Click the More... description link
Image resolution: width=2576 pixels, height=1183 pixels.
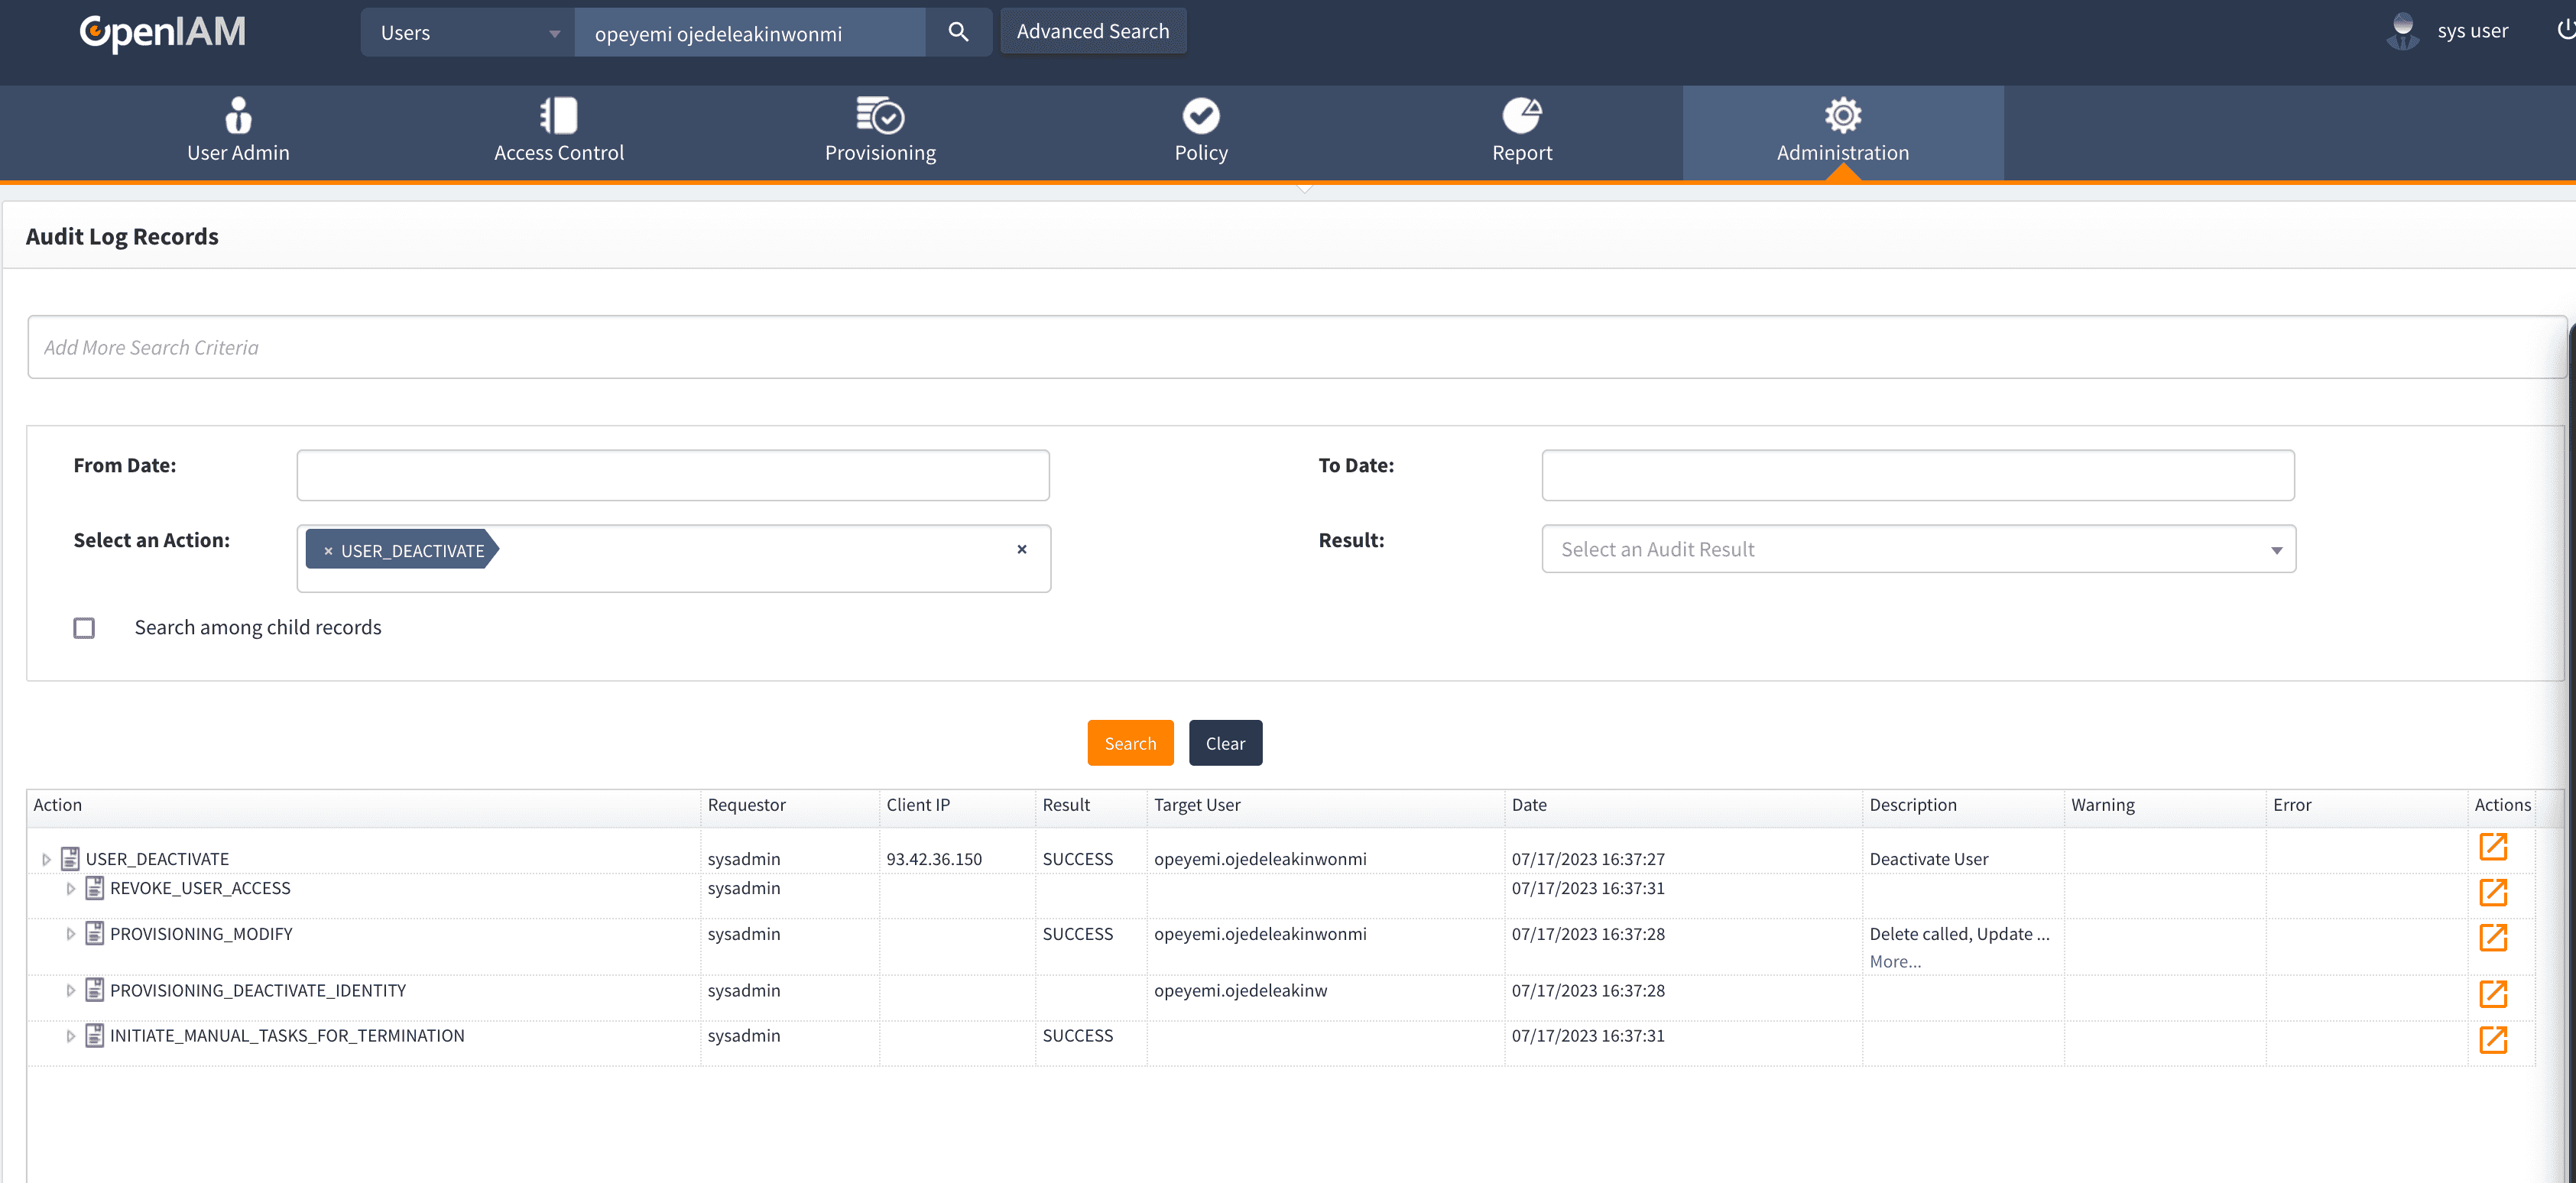1894,962
